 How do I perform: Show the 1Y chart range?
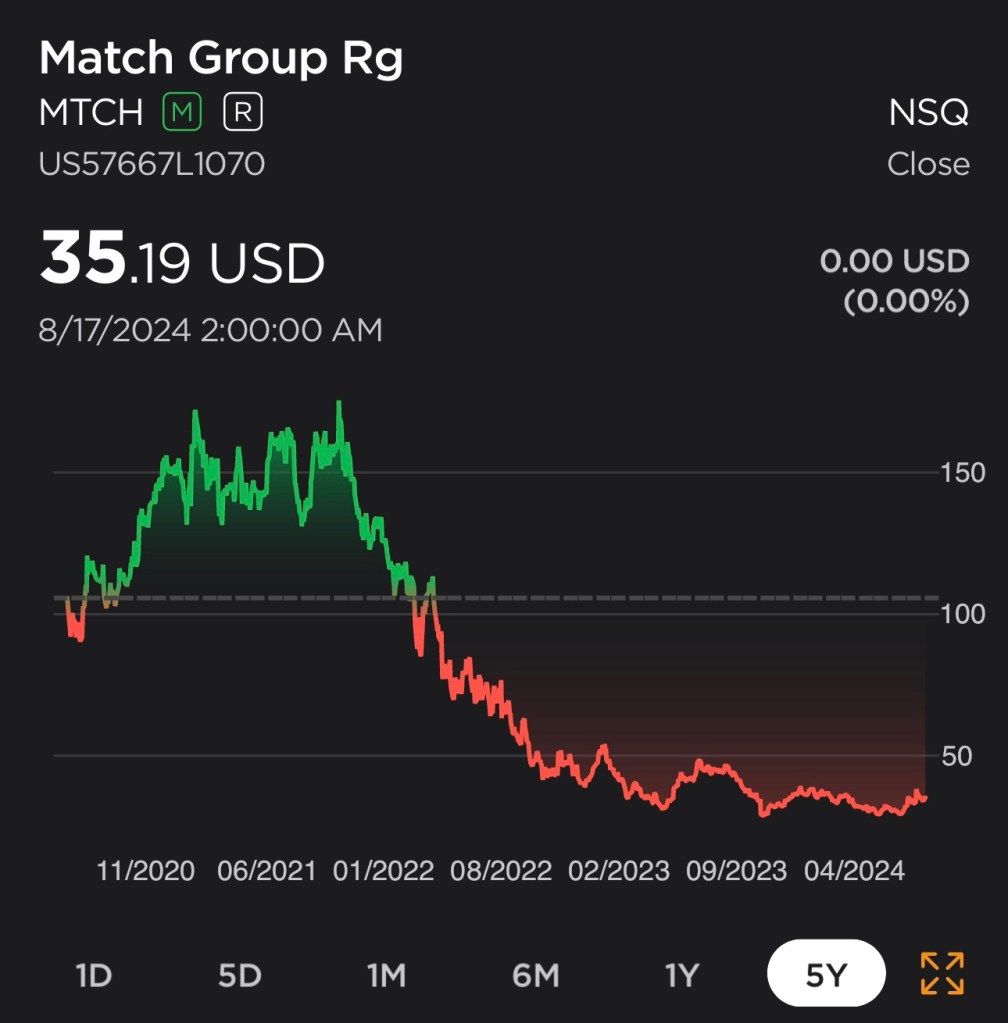point(681,975)
